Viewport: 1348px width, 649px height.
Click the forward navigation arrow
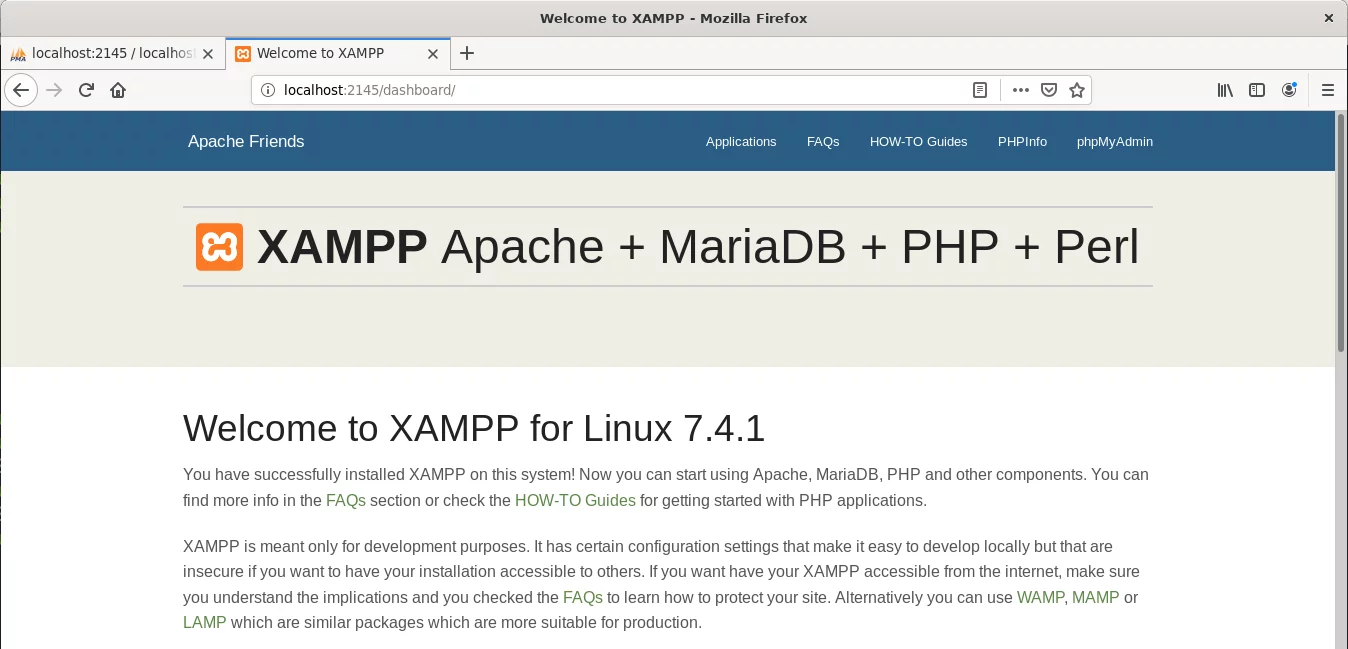click(54, 90)
